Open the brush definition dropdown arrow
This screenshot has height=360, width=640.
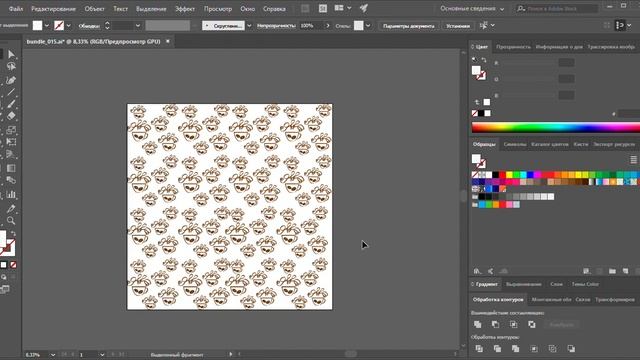pyautogui.click(x=249, y=25)
